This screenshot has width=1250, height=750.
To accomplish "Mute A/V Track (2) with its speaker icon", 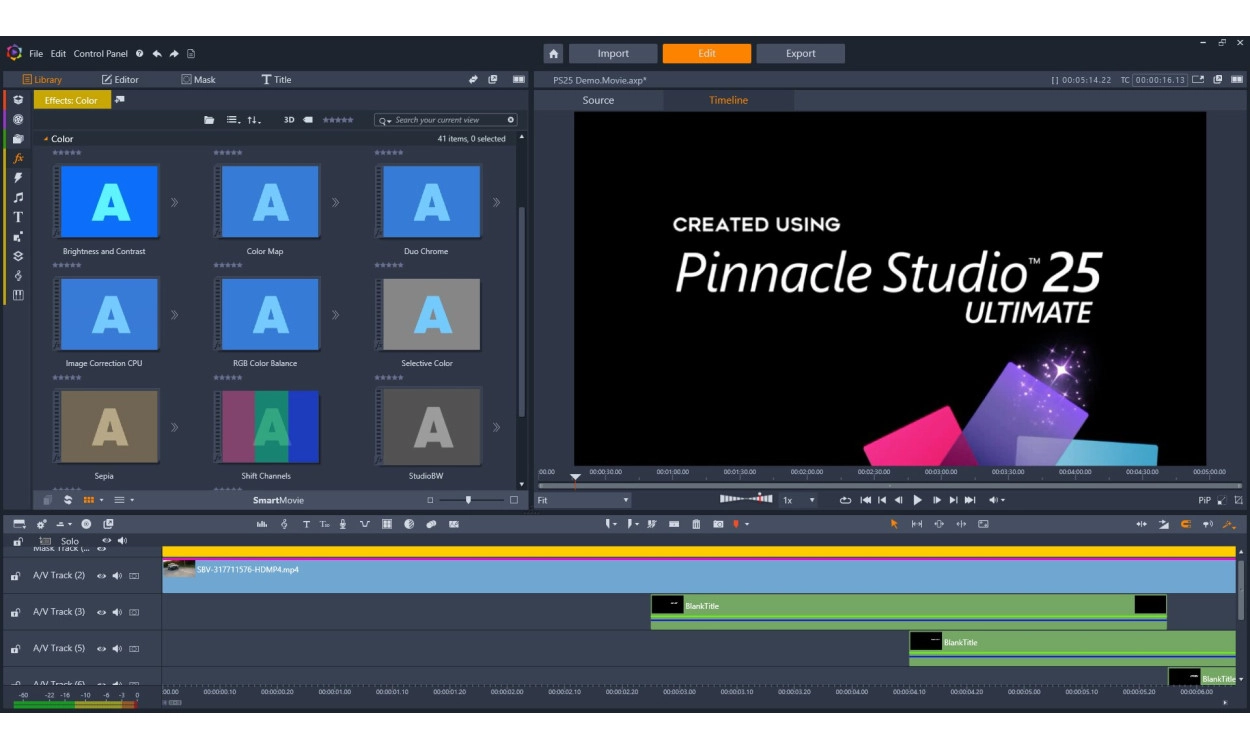I will (x=117, y=576).
